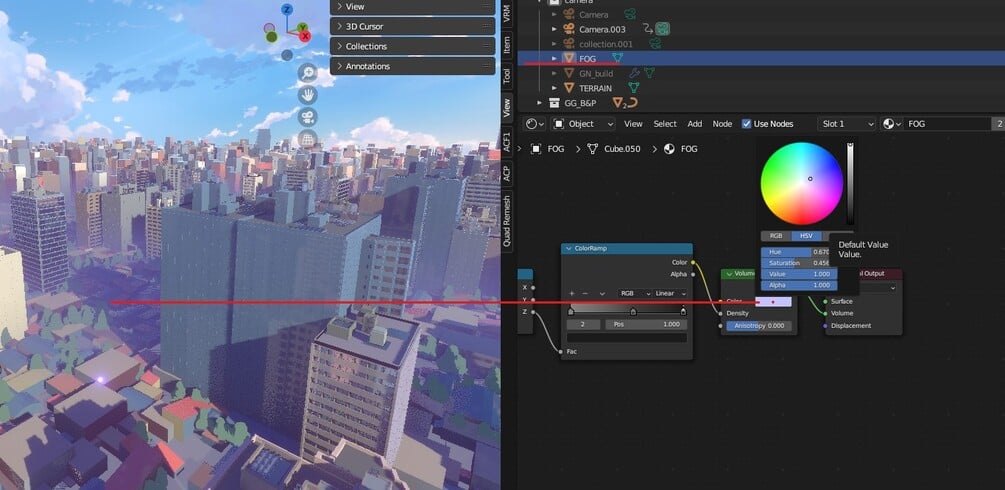Expand the Collections panel
Screen dimensions: 1005x490
412,46
